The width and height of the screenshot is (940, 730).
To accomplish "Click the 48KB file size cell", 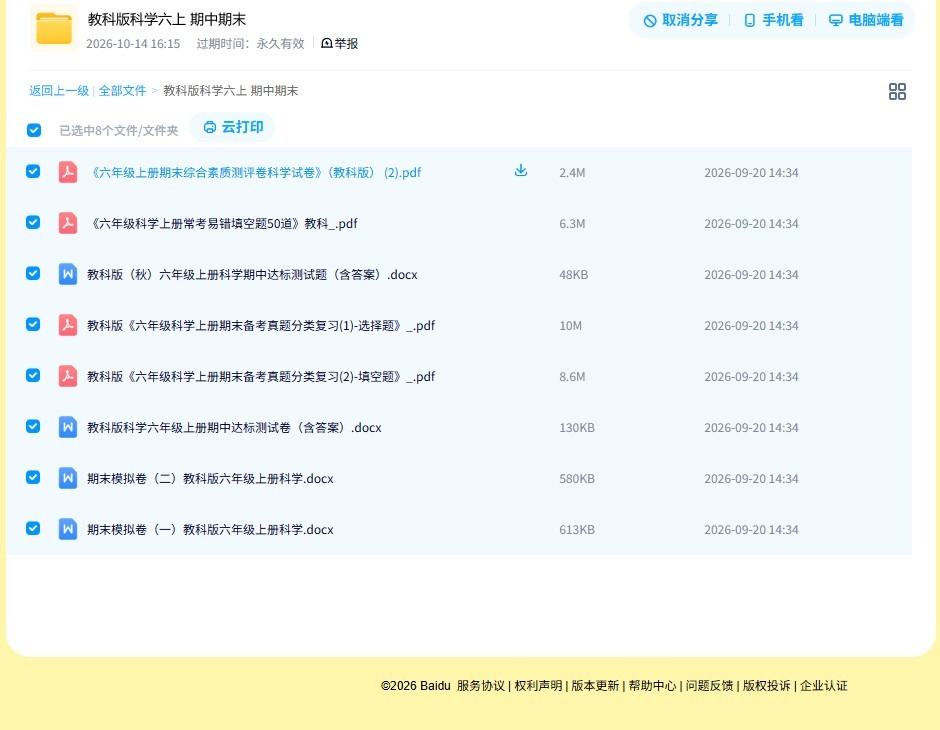I will [574, 274].
